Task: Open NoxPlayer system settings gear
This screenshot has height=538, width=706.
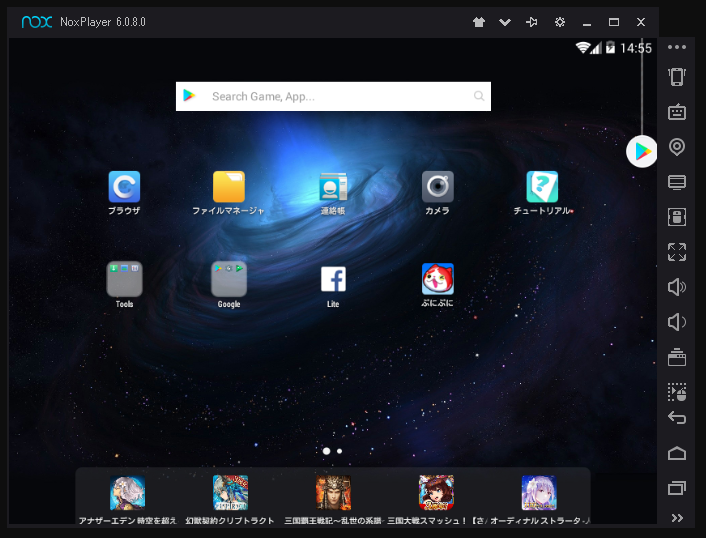Action: (x=560, y=22)
